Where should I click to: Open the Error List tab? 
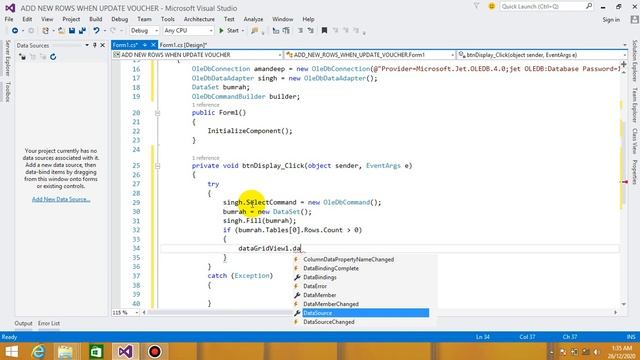49,323
